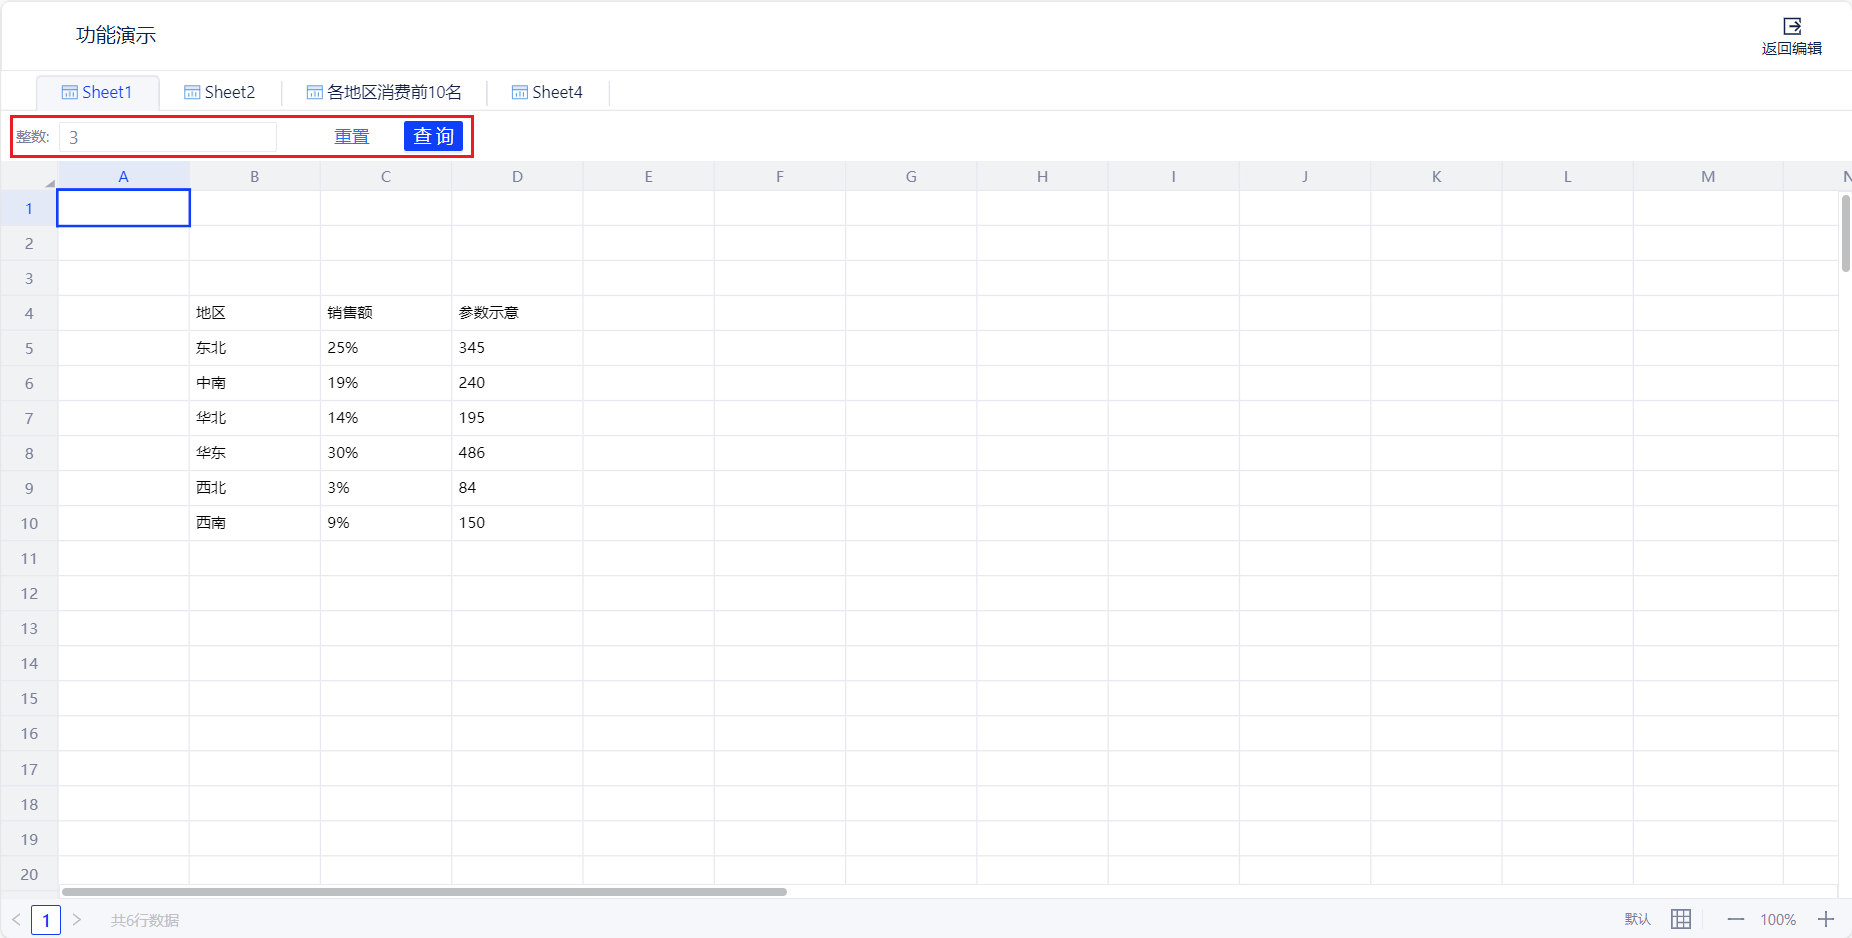This screenshot has height=938, width=1852.
Task: Zoom out using the minus icon
Action: click(x=1736, y=919)
